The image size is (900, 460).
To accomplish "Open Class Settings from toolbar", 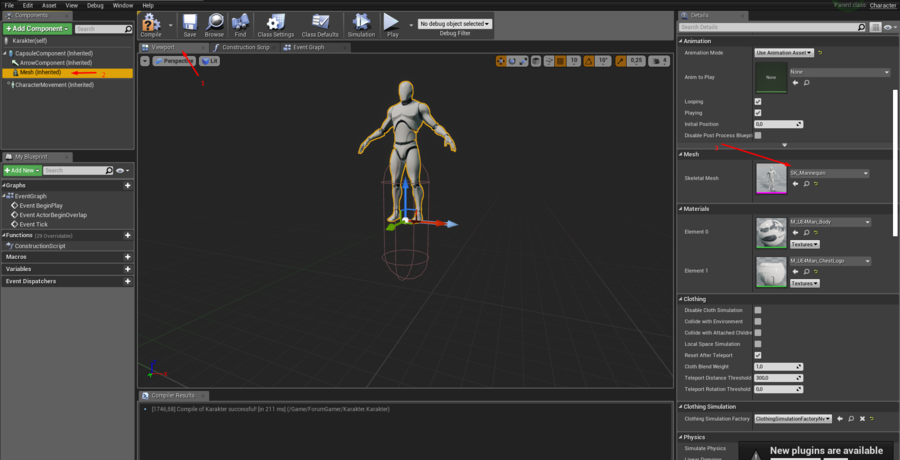I will point(276,25).
